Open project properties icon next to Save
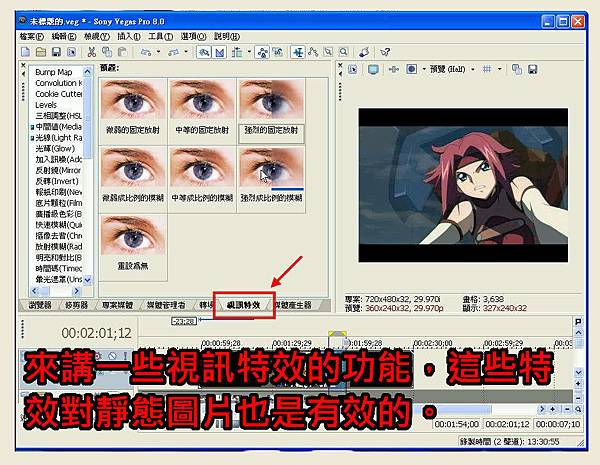The image size is (600, 465). coord(72,52)
